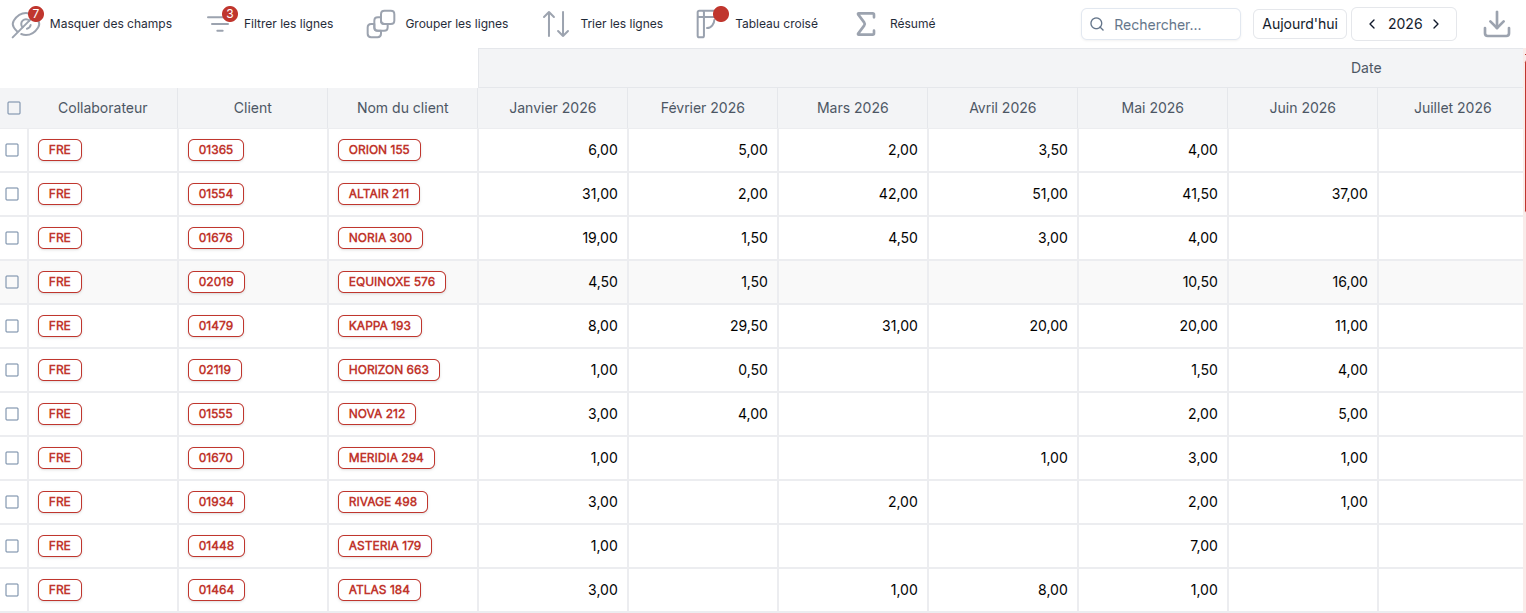Check the row for ORION 155
1526x613 pixels.
(x=12, y=150)
